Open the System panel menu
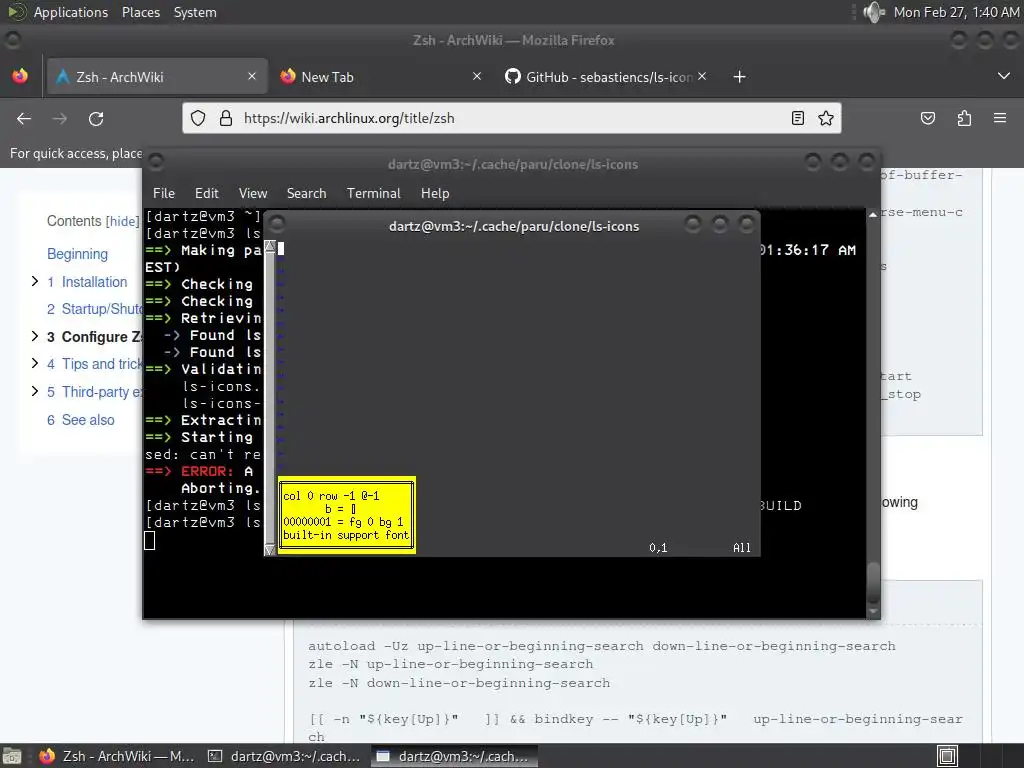 [195, 12]
